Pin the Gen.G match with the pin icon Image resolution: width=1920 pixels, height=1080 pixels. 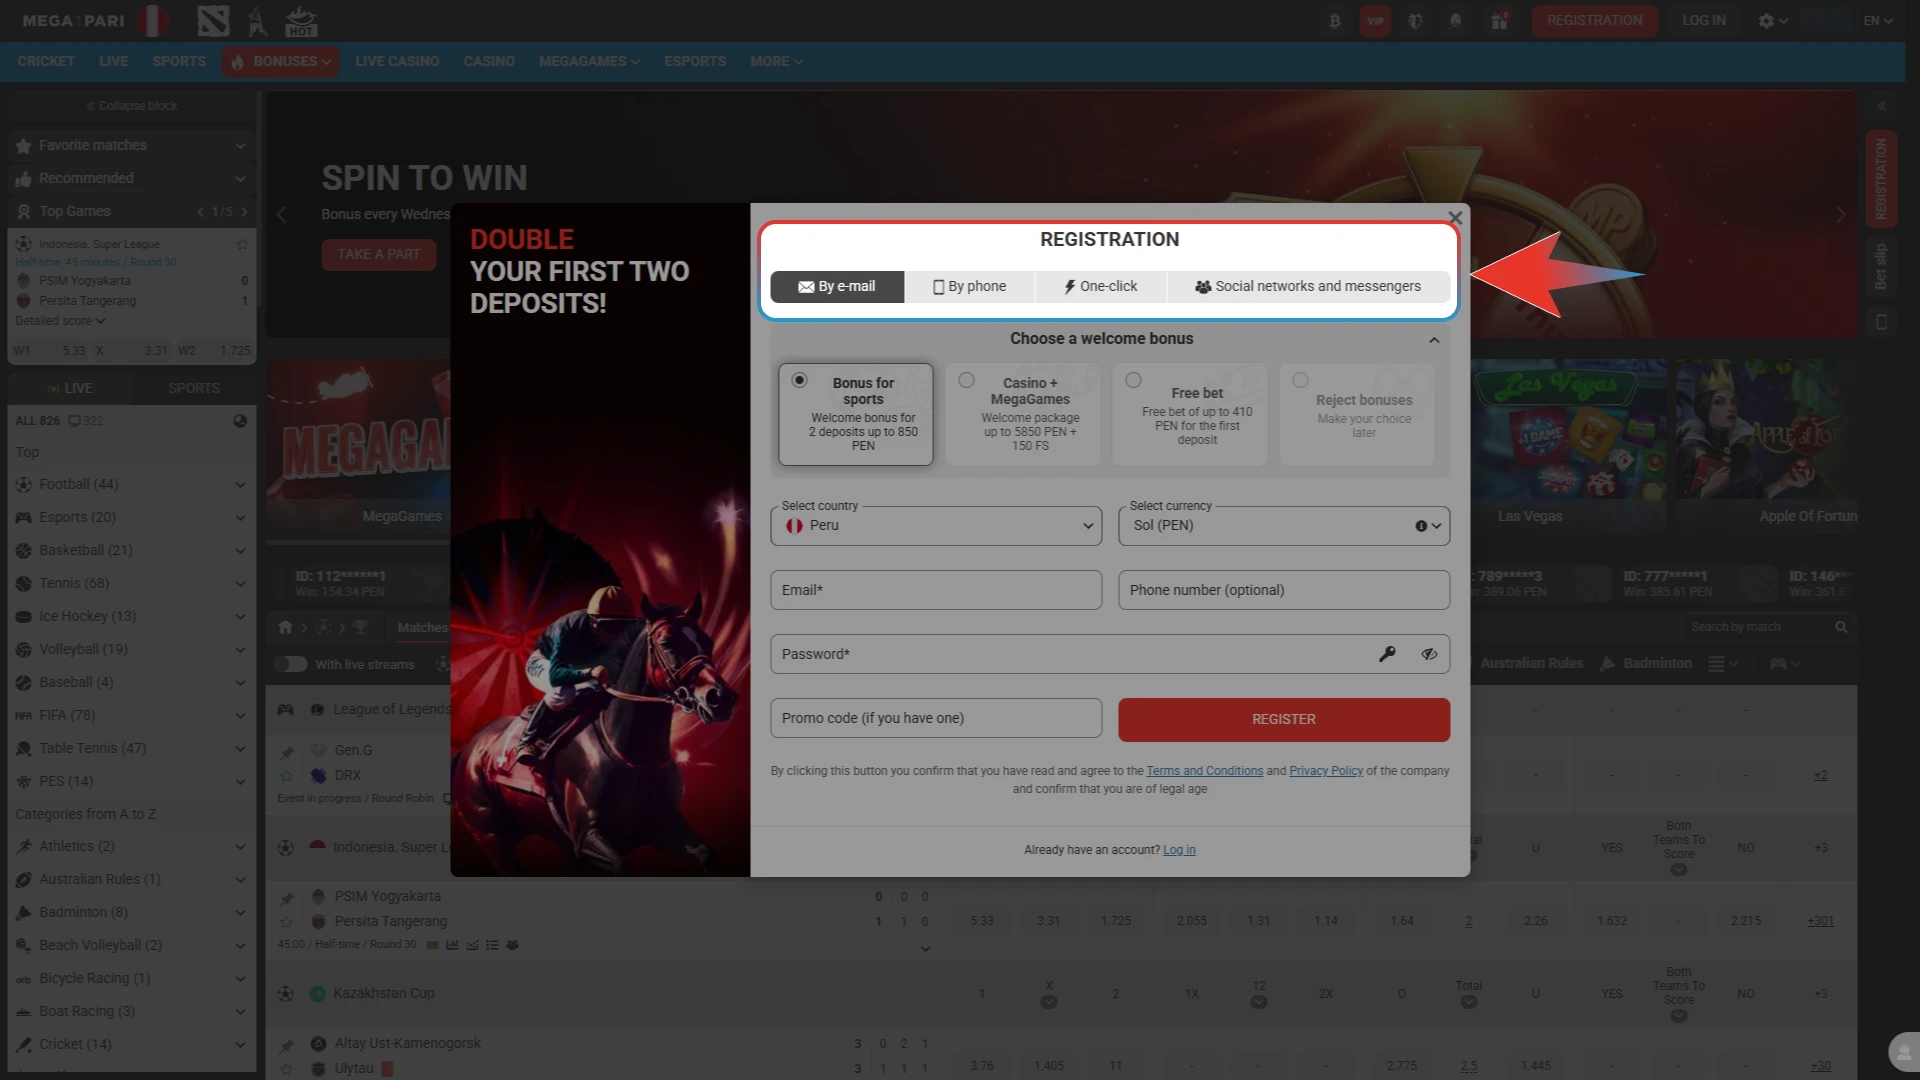pyautogui.click(x=286, y=752)
